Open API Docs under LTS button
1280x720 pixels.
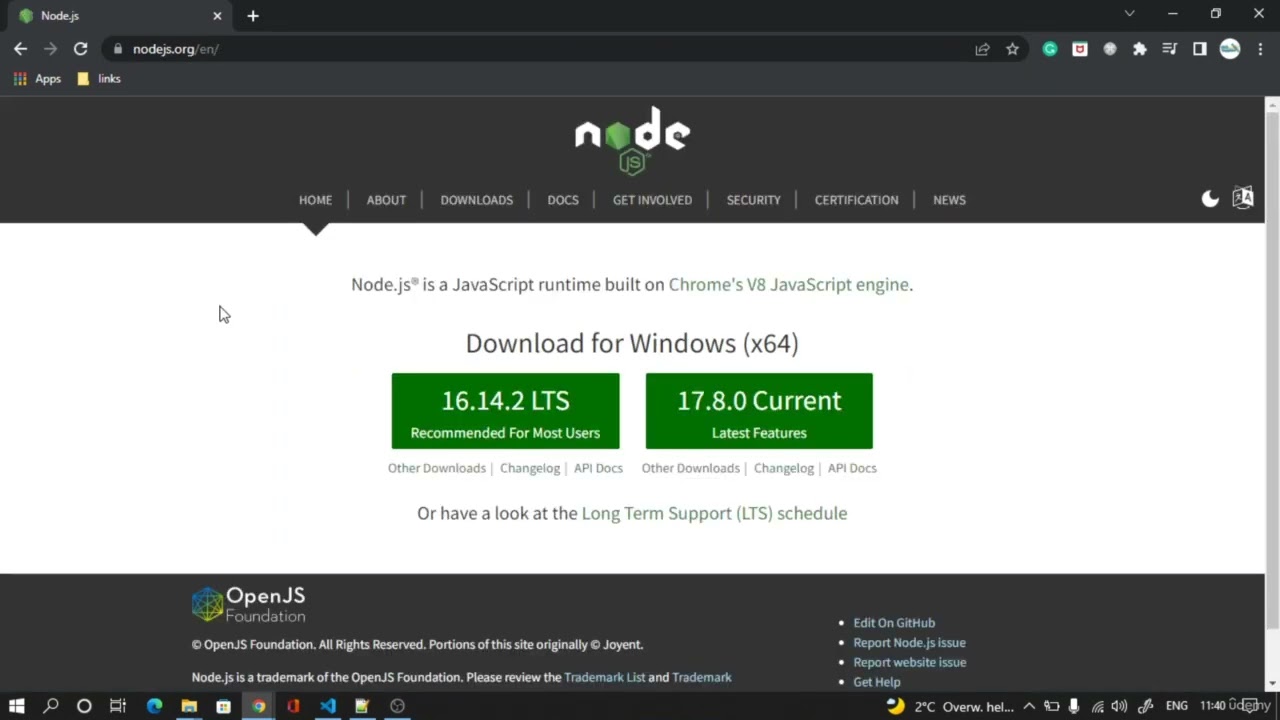tap(598, 468)
